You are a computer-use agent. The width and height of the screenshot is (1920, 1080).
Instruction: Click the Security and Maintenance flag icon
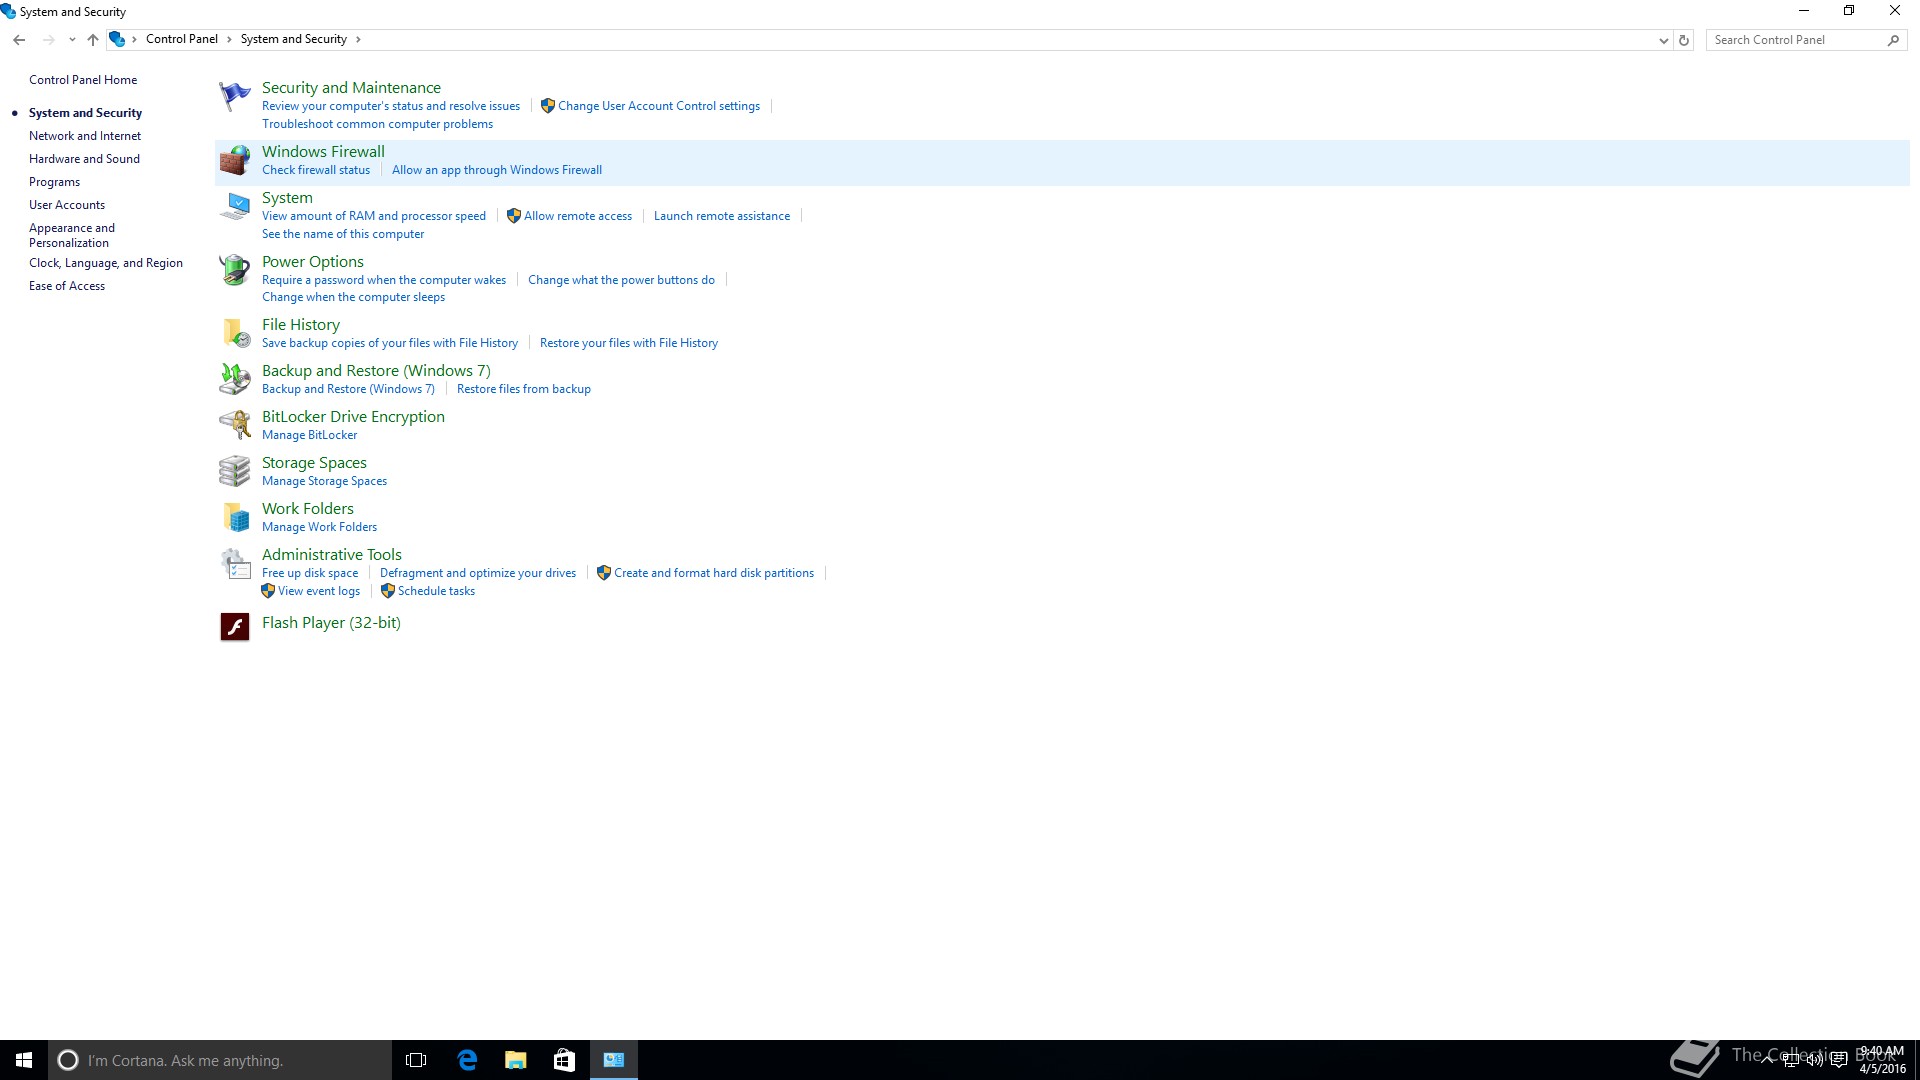coord(235,97)
